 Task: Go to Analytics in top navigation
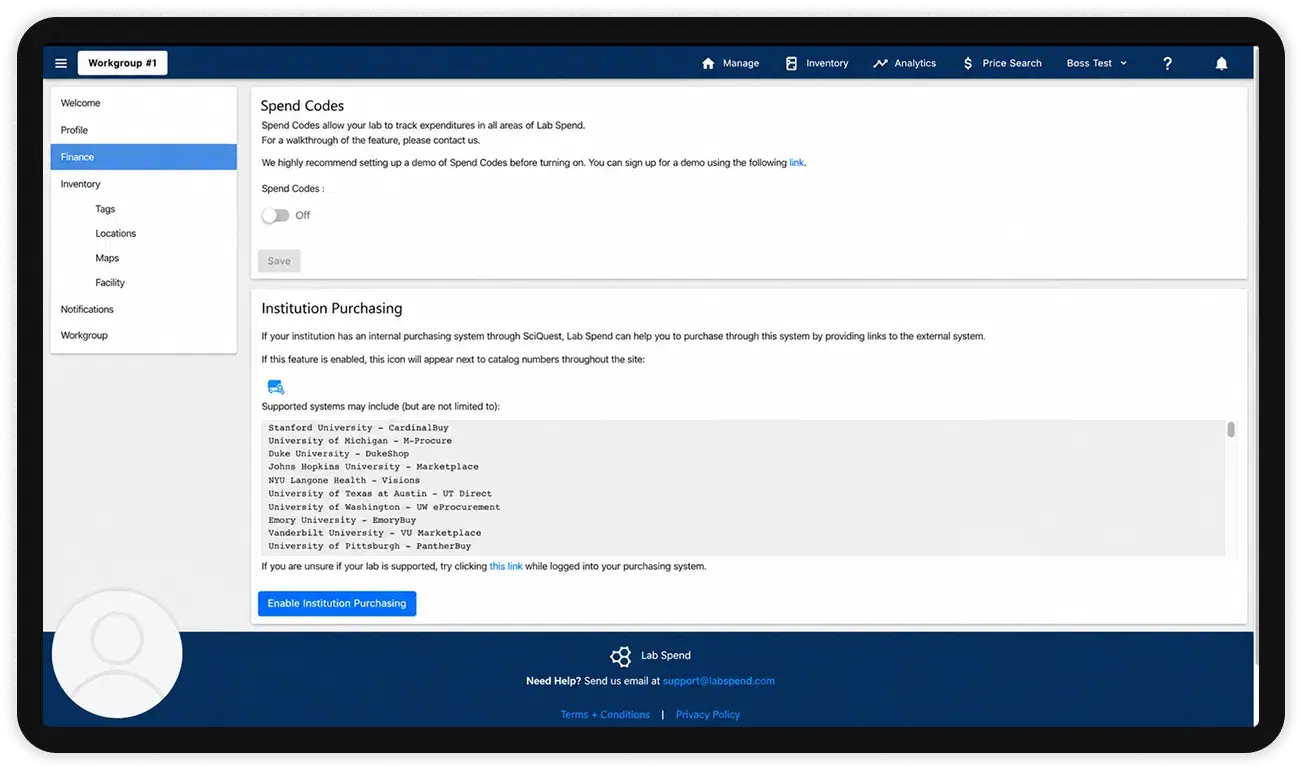pos(915,63)
